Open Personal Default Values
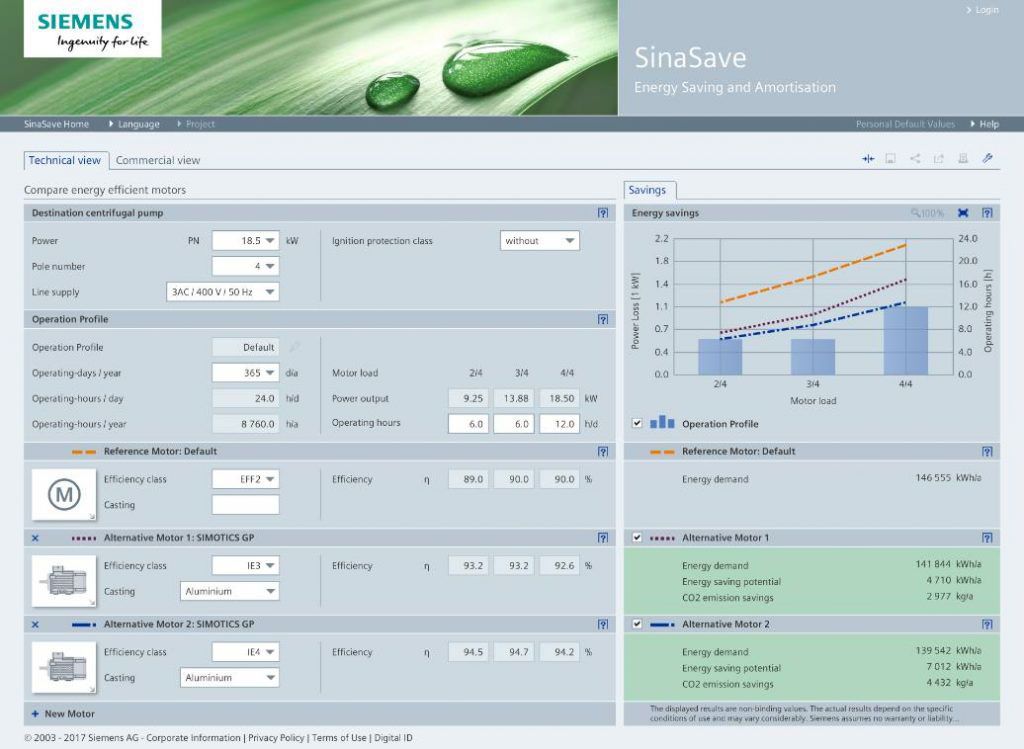This screenshot has height=749, width=1024. click(x=905, y=124)
